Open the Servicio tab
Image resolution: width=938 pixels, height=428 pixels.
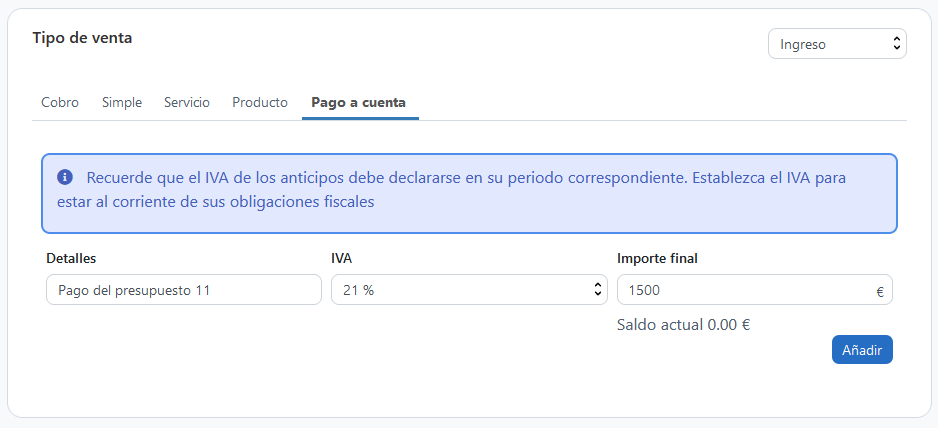pyautogui.click(x=187, y=102)
